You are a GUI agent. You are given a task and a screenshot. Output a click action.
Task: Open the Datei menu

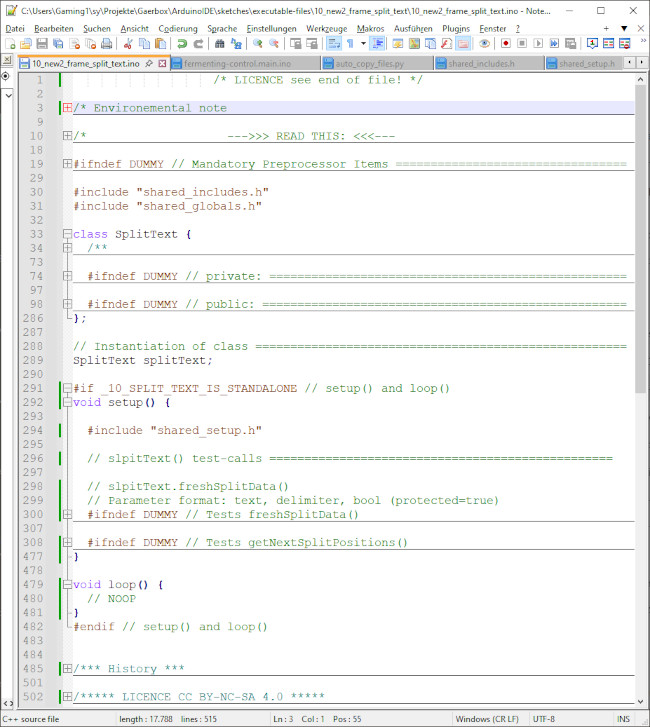15,29
